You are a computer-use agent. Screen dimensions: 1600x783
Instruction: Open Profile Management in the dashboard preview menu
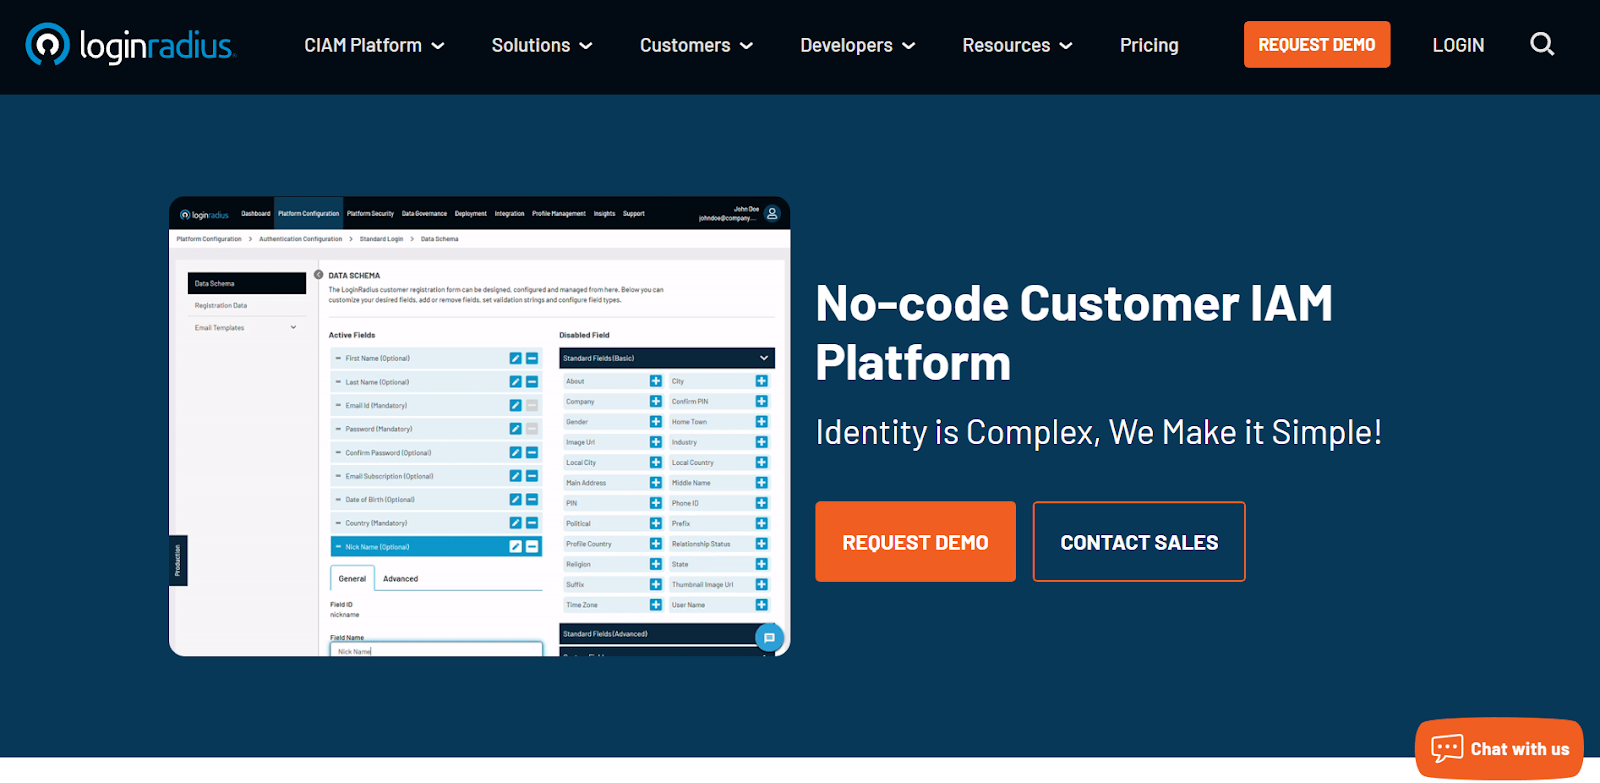[x=559, y=213]
